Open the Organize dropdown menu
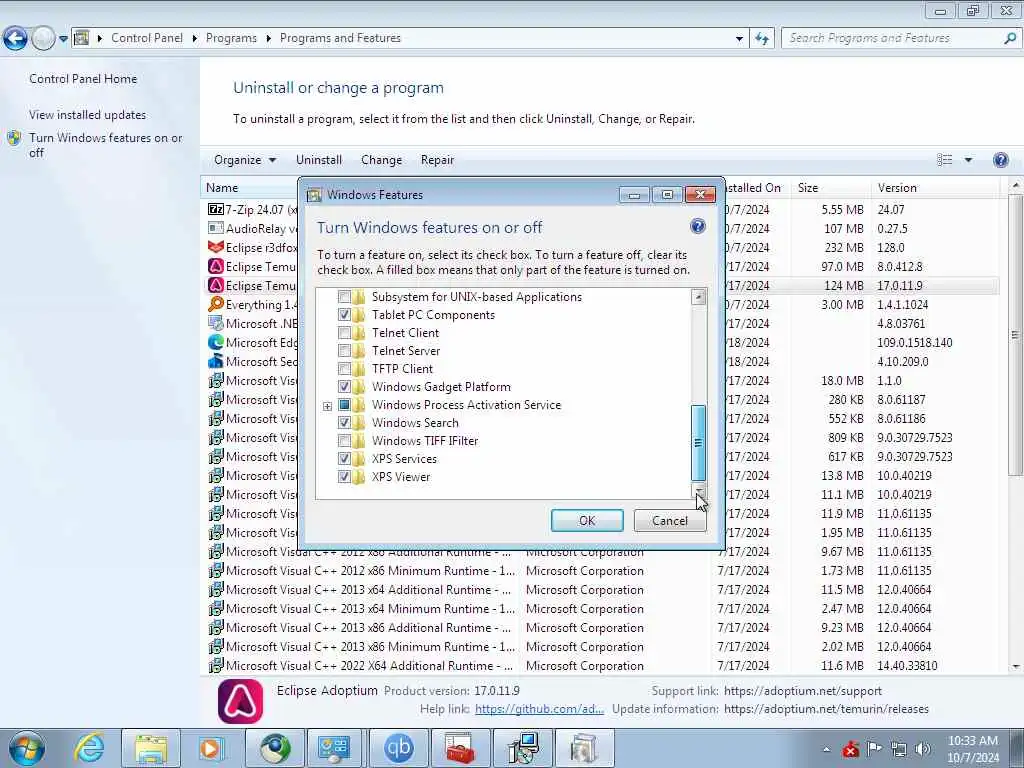This screenshot has width=1024, height=768. (x=245, y=160)
